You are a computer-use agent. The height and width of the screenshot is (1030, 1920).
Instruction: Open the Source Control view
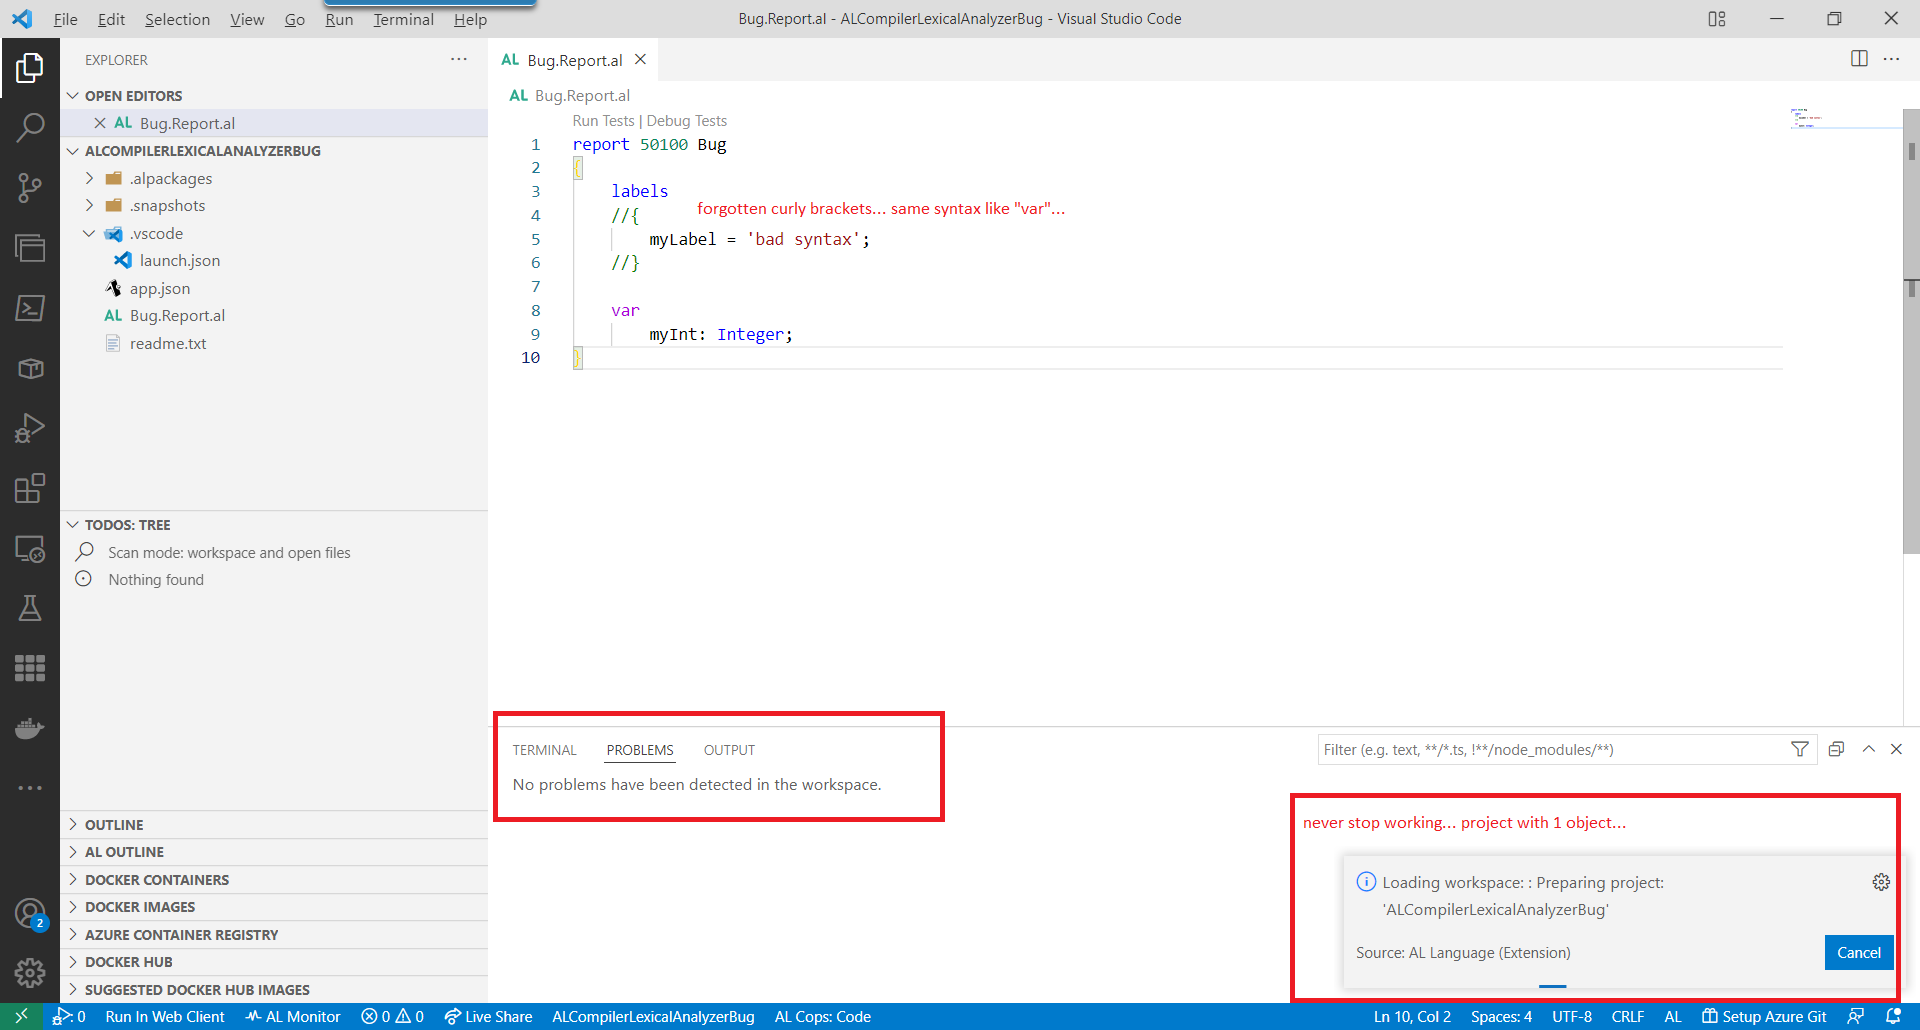[x=30, y=188]
